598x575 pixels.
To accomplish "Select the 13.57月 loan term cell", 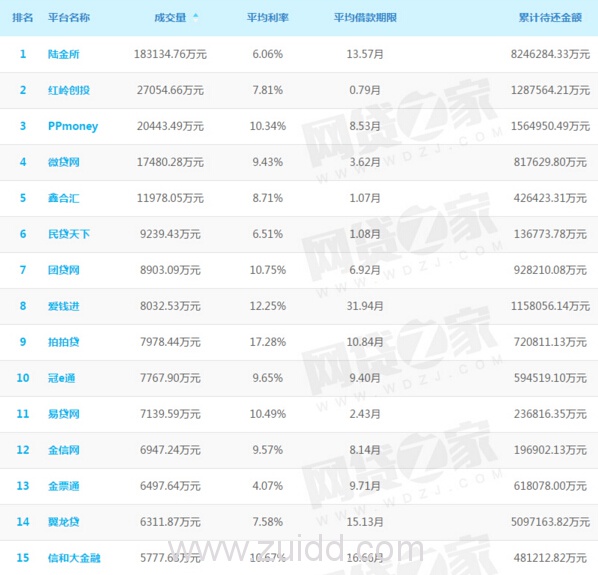I will 365,54.
